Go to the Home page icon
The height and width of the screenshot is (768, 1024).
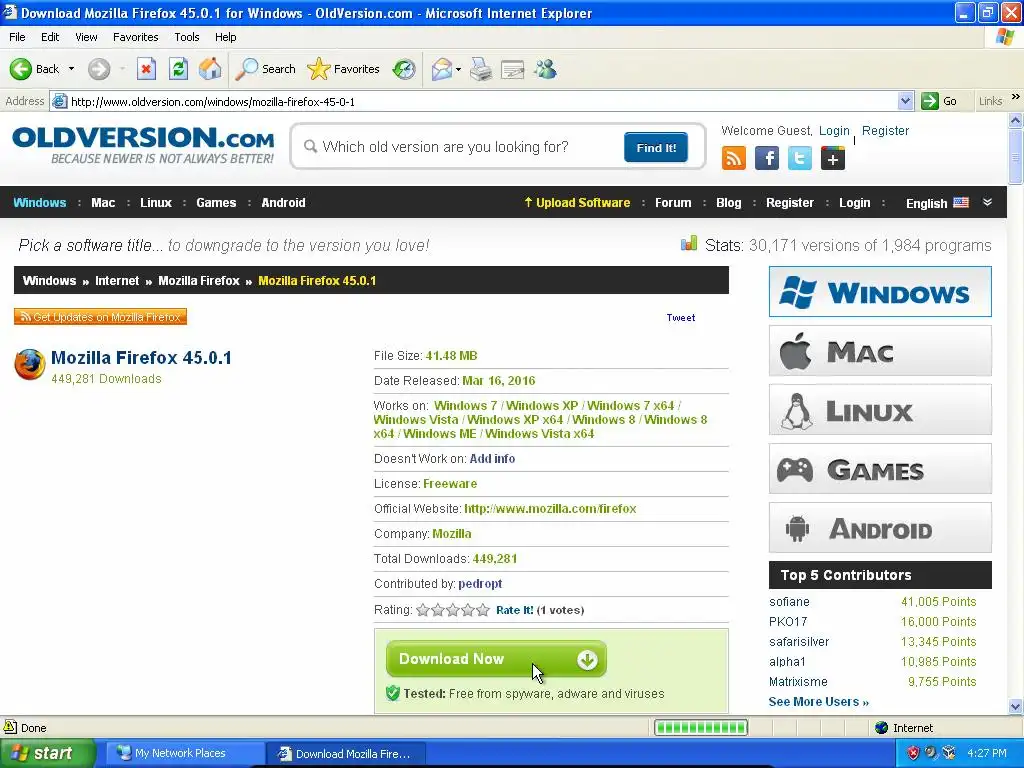tap(210, 69)
